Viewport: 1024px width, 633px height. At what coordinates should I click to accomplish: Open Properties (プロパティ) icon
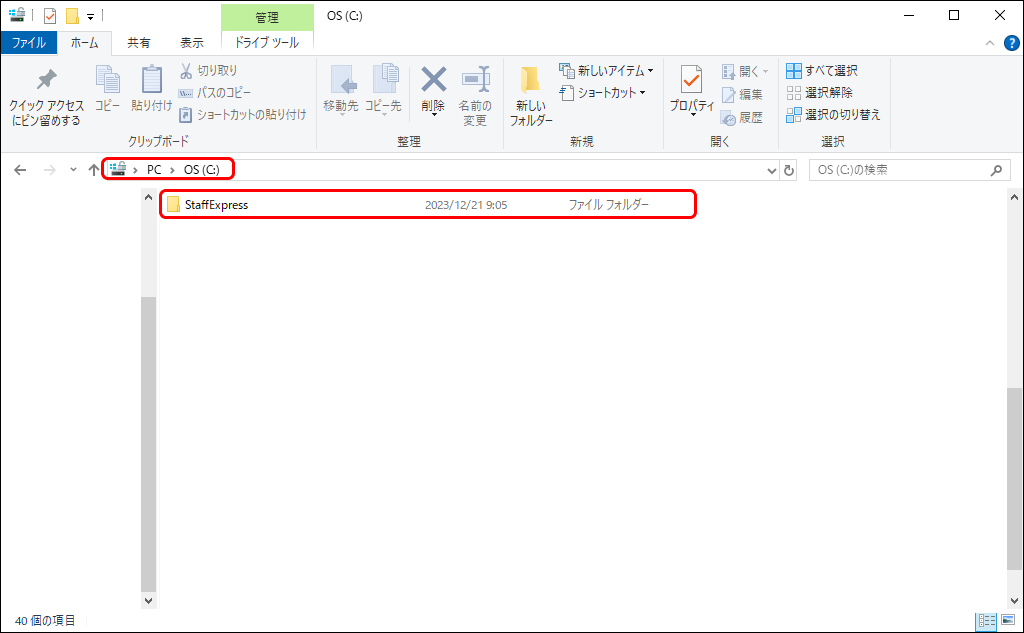[x=692, y=80]
